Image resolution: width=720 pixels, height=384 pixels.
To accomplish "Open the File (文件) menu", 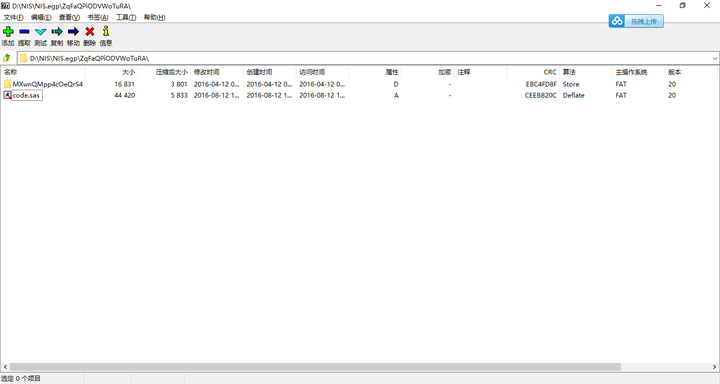I will point(13,17).
